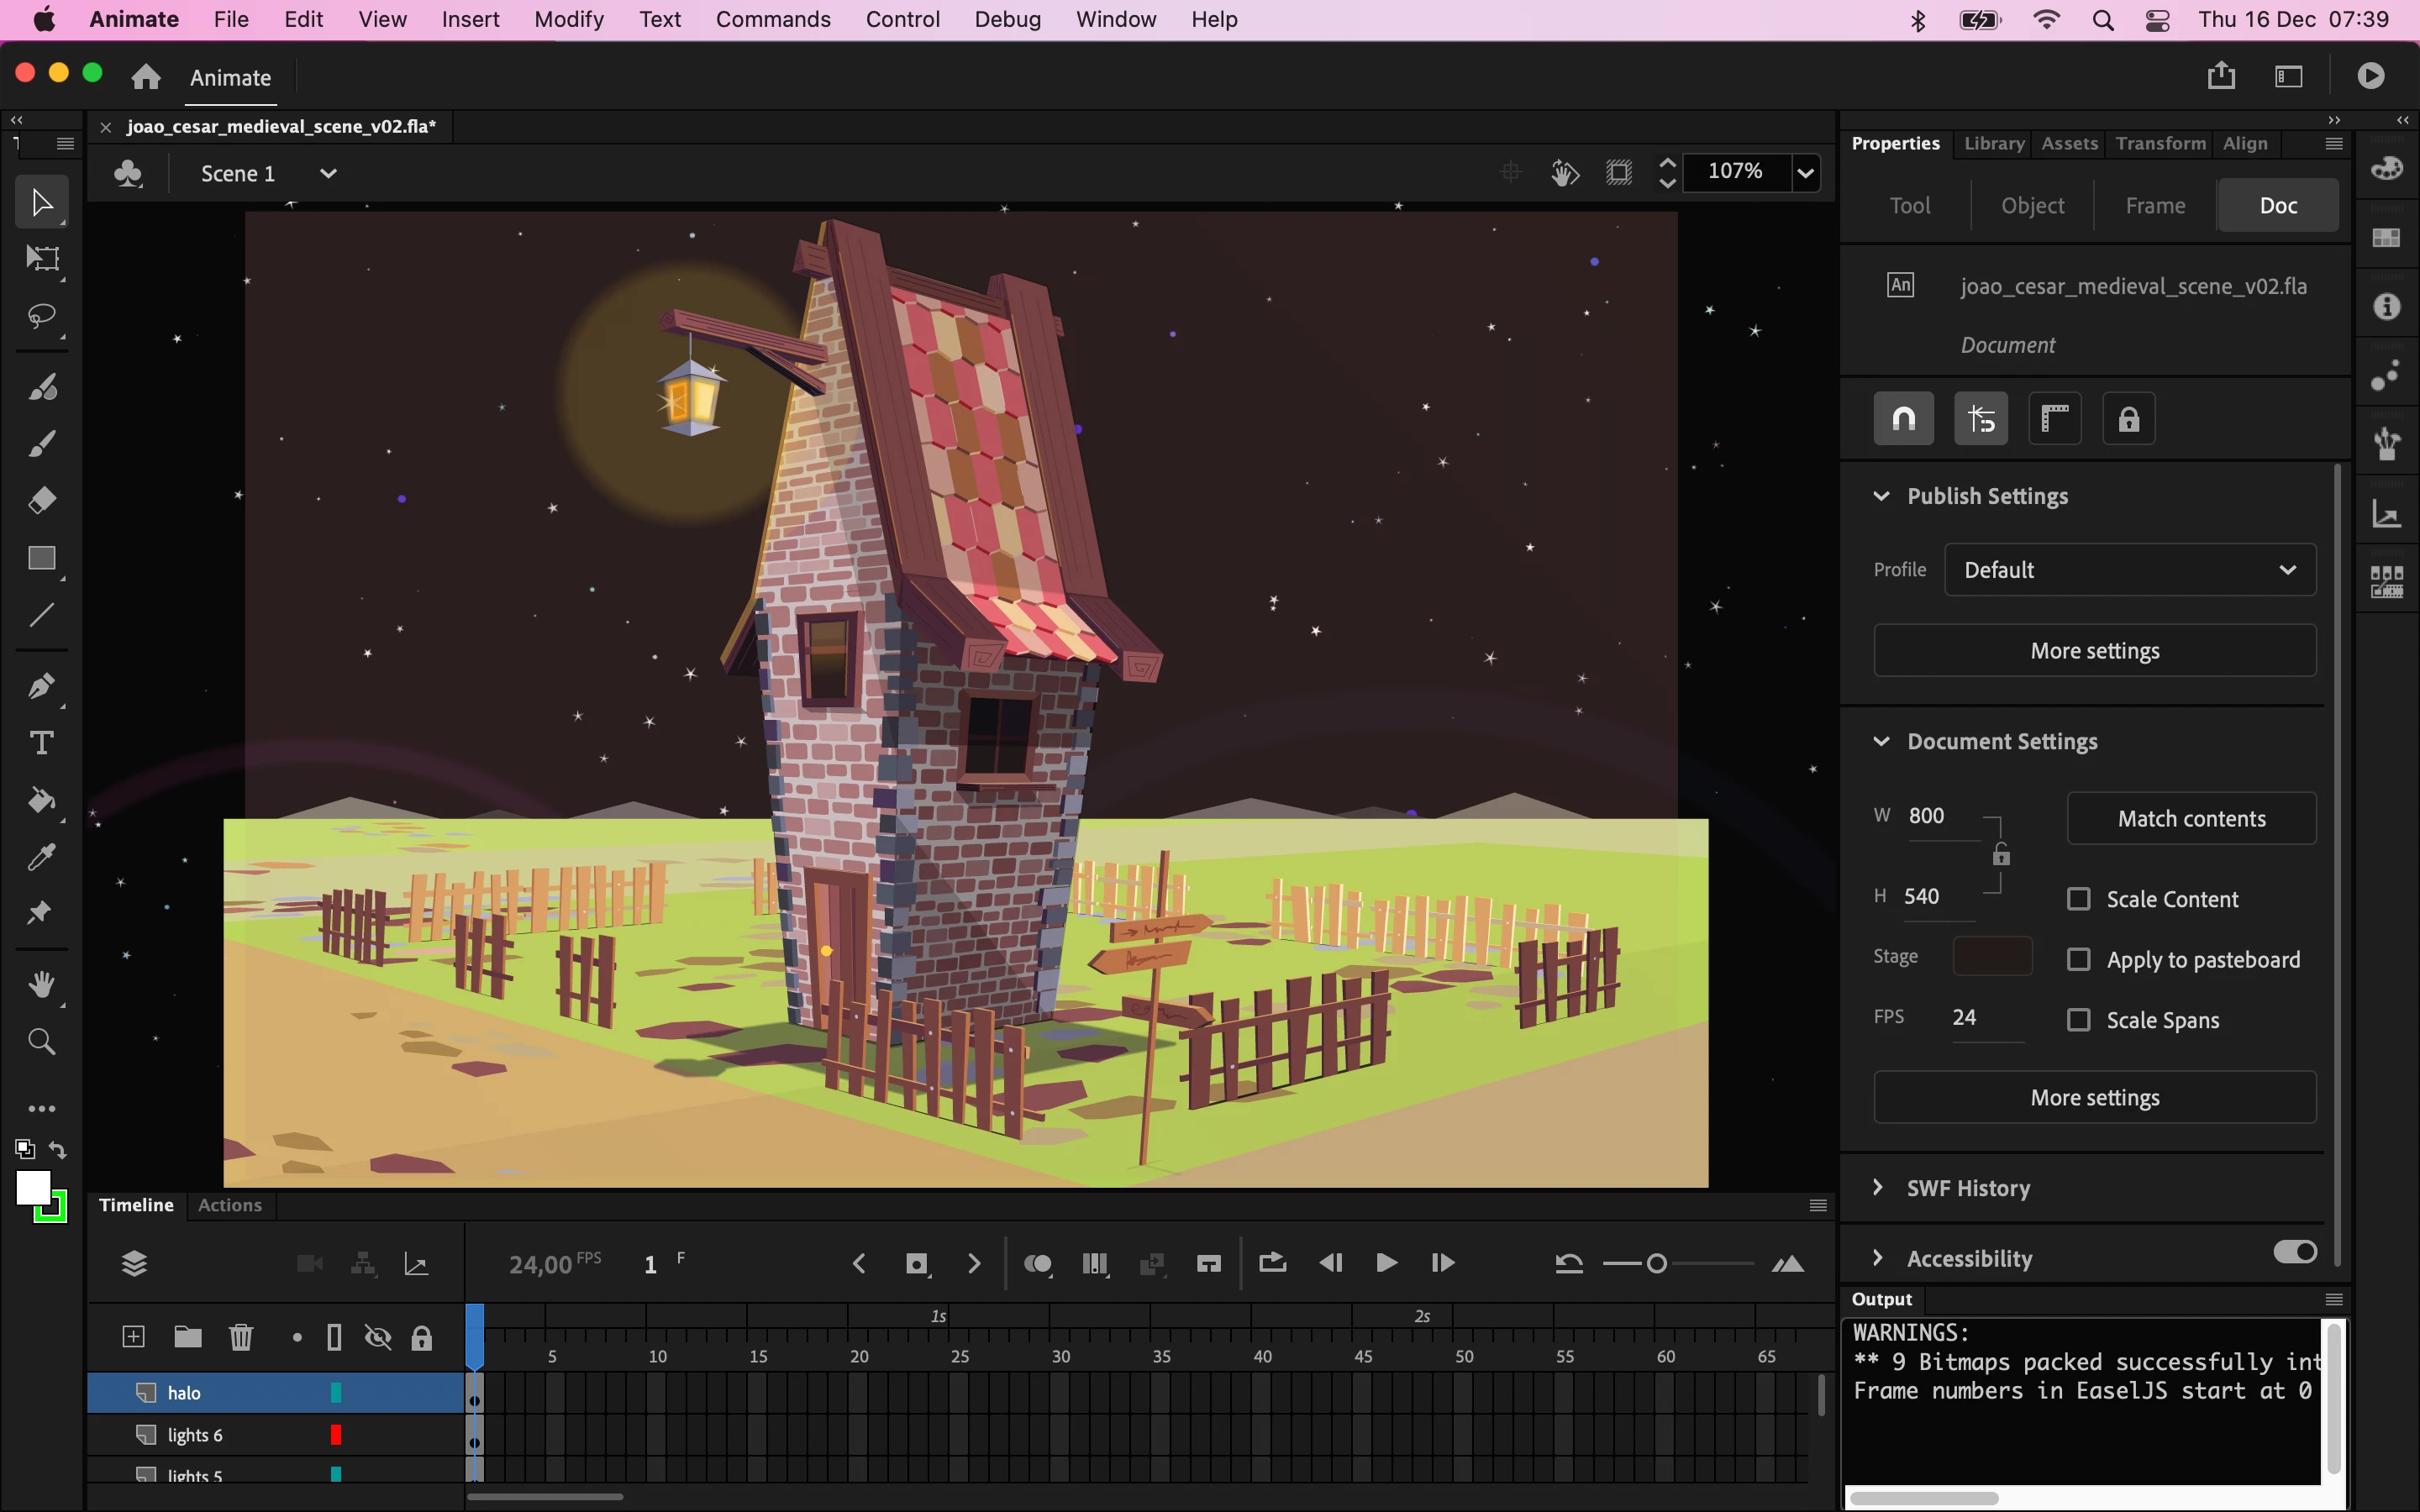Select the Eyedropper tool
The height and width of the screenshot is (1512, 2420).
(x=41, y=857)
